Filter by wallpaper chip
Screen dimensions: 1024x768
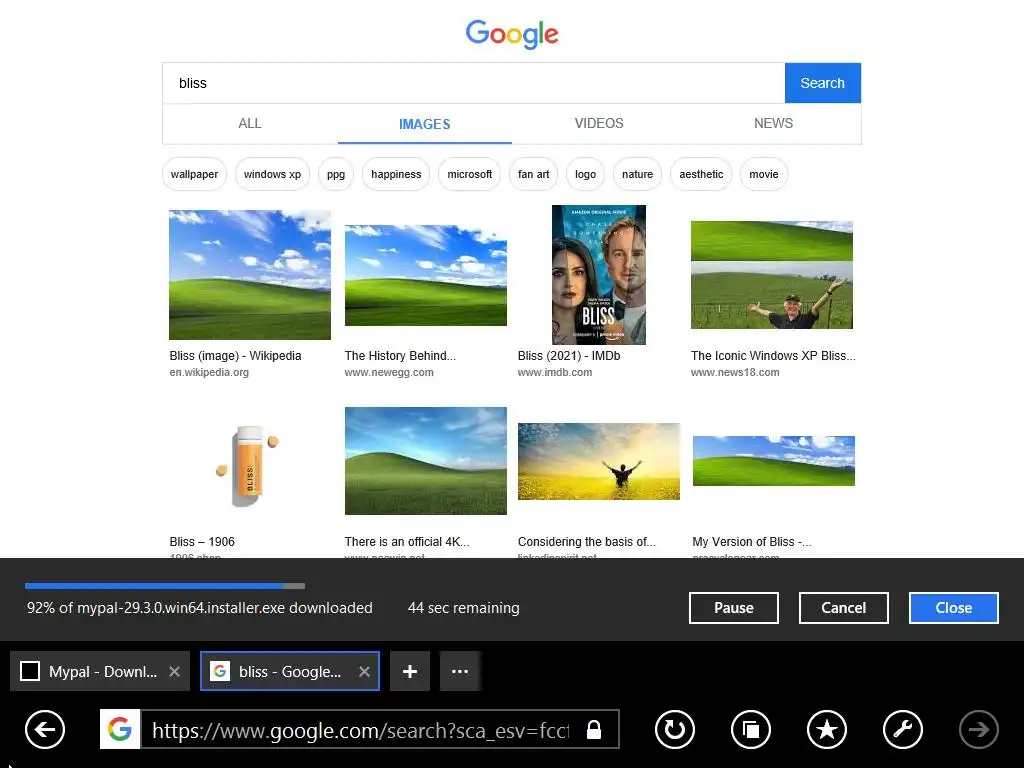click(195, 174)
